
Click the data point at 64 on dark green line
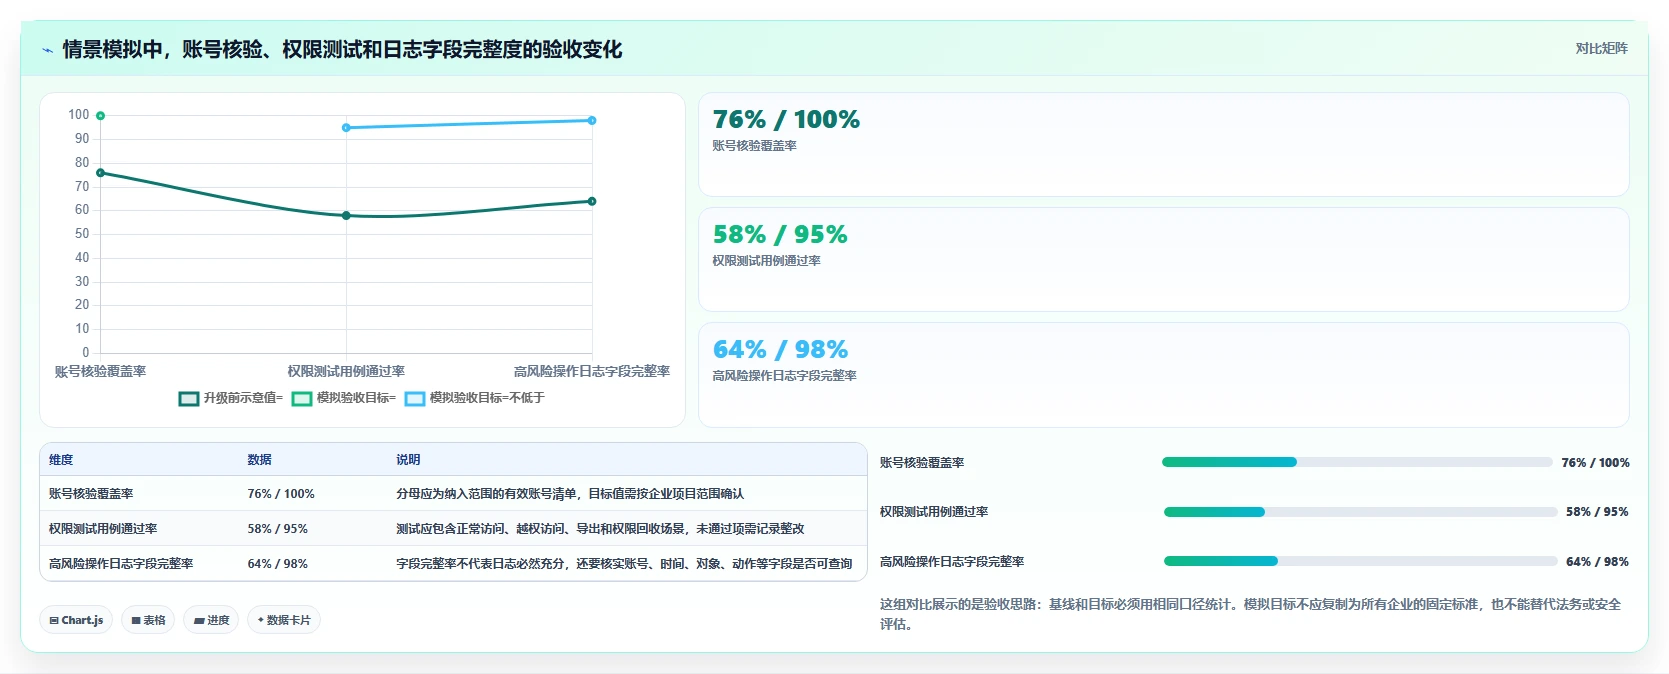pos(592,201)
